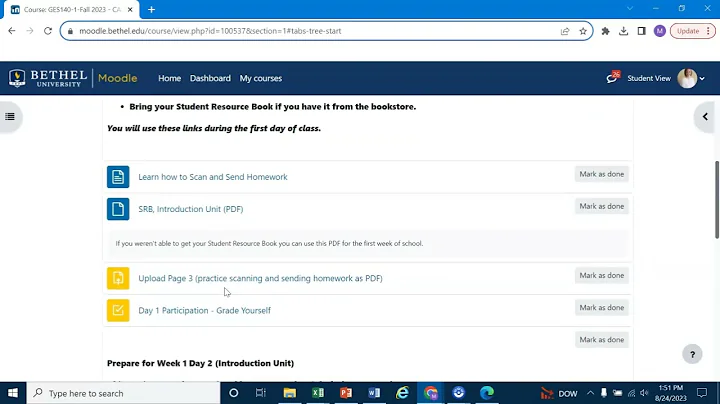Viewport: 720px width, 404px height.
Task: Mark SRB Introduction Unit as done
Action: [602, 206]
